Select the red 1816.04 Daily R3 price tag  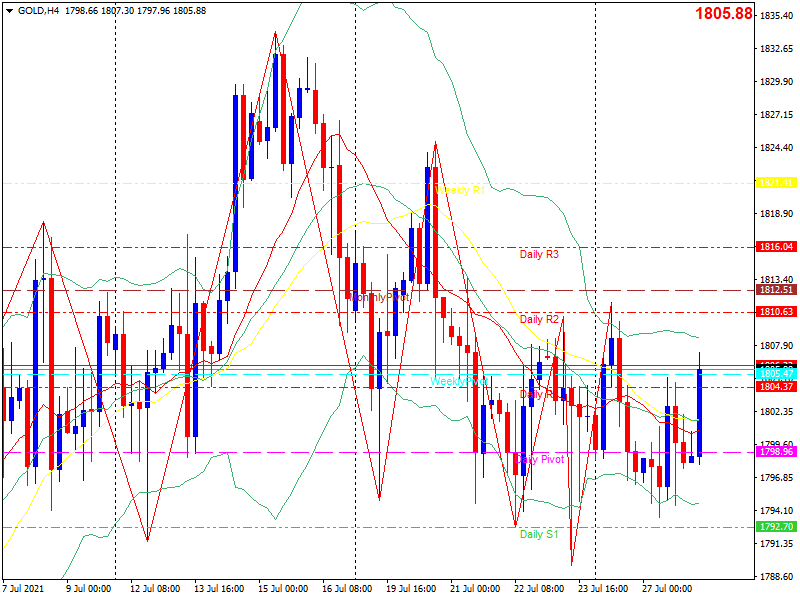coord(776,247)
